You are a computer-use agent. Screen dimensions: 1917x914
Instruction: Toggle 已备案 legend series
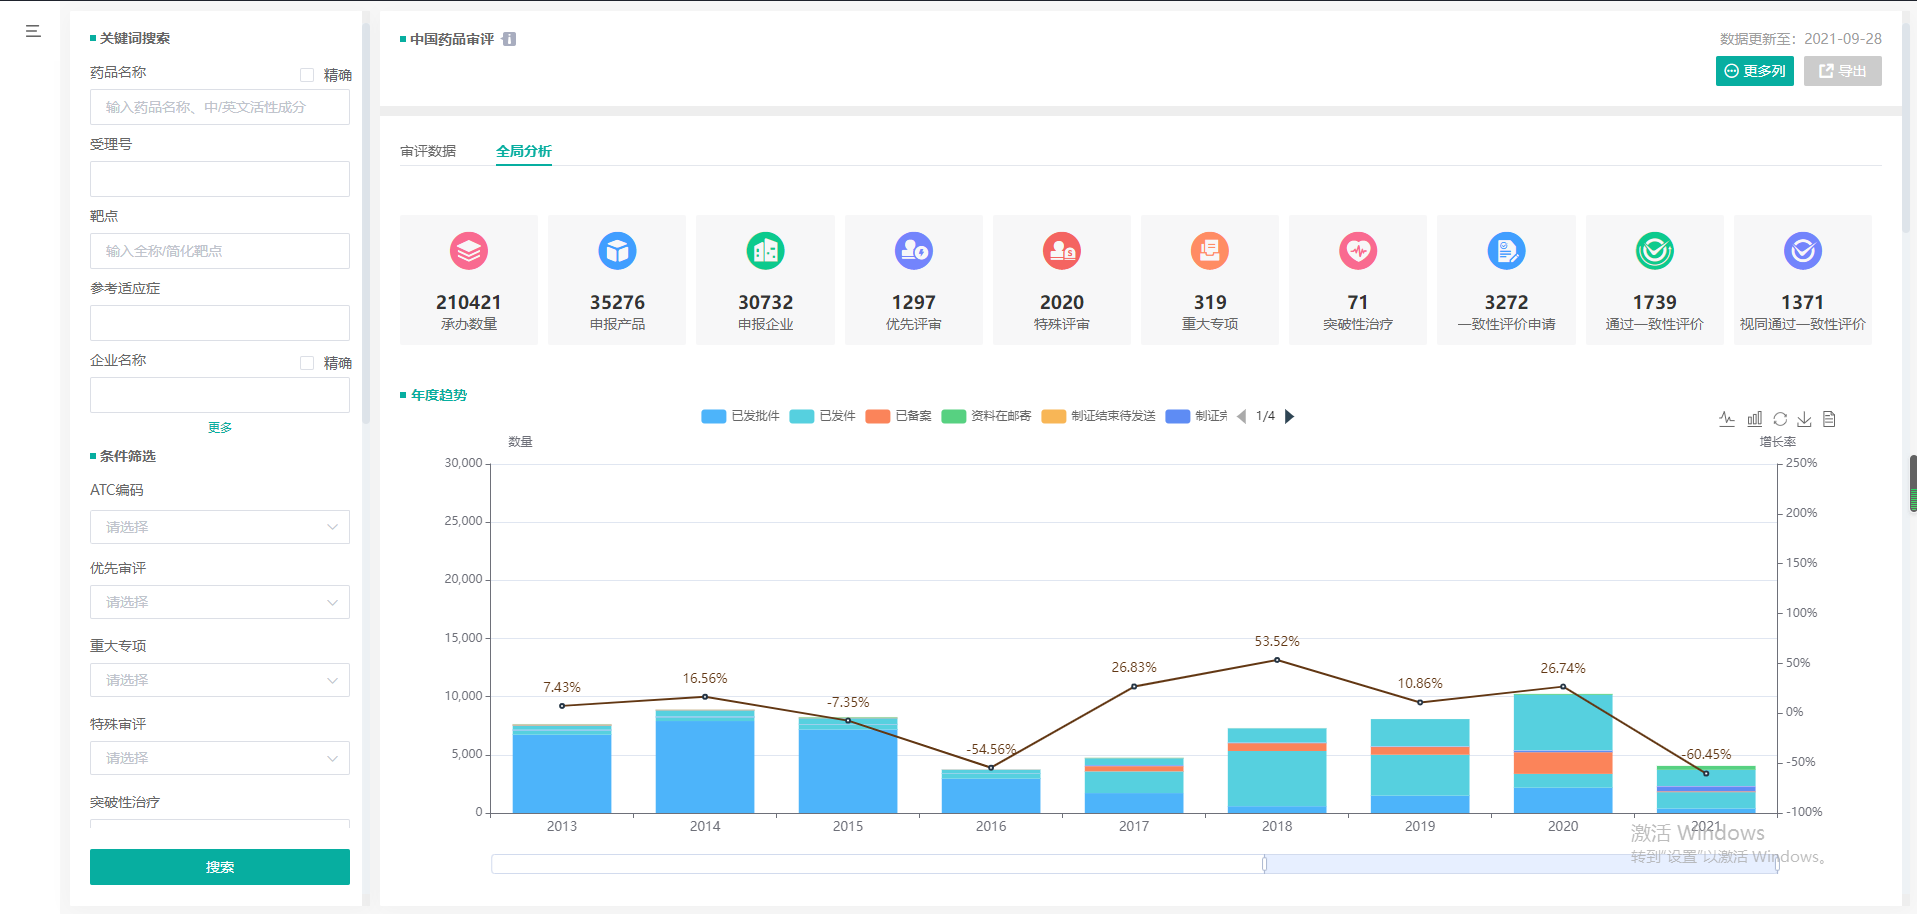pos(898,416)
